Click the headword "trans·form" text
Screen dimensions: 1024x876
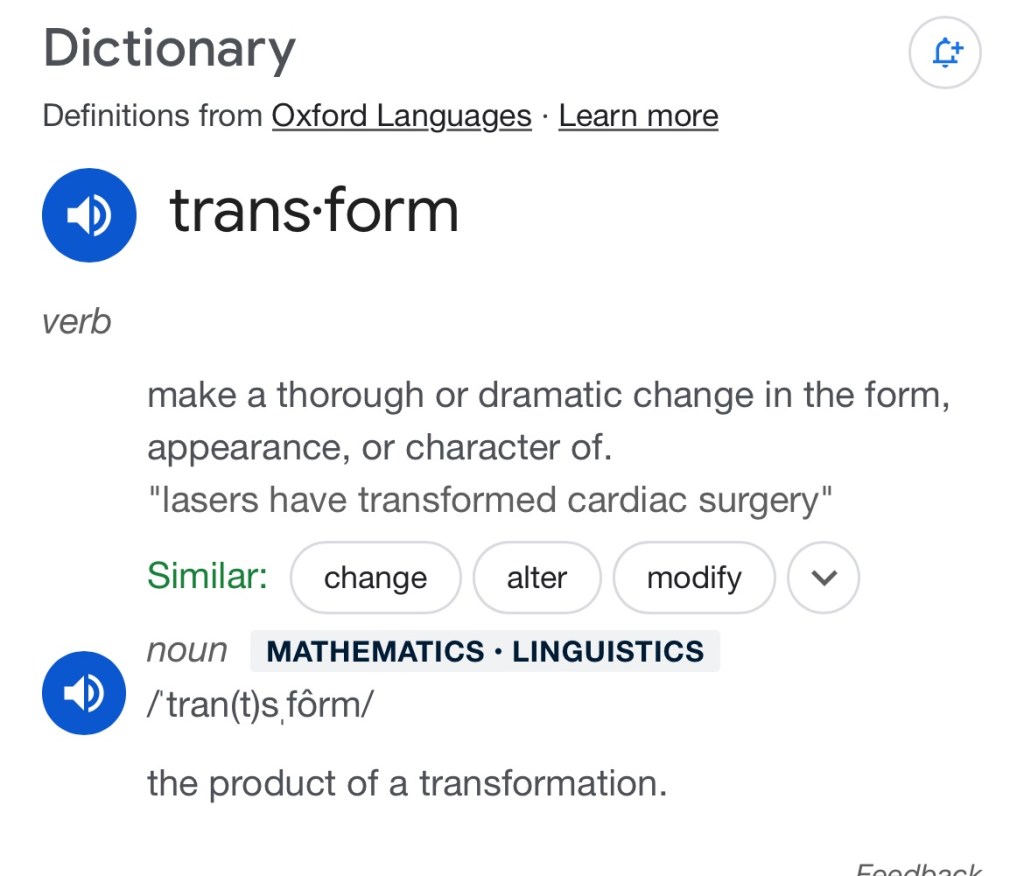(x=314, y=212)
